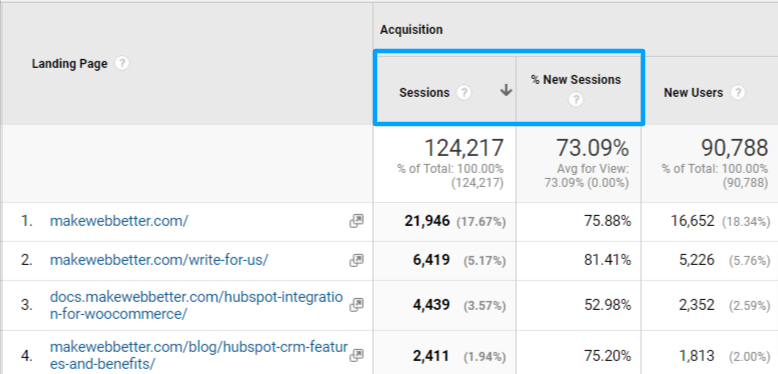778x374 pixels.
Task: Select new users value 16,652
Action: [x=693, y=221]
